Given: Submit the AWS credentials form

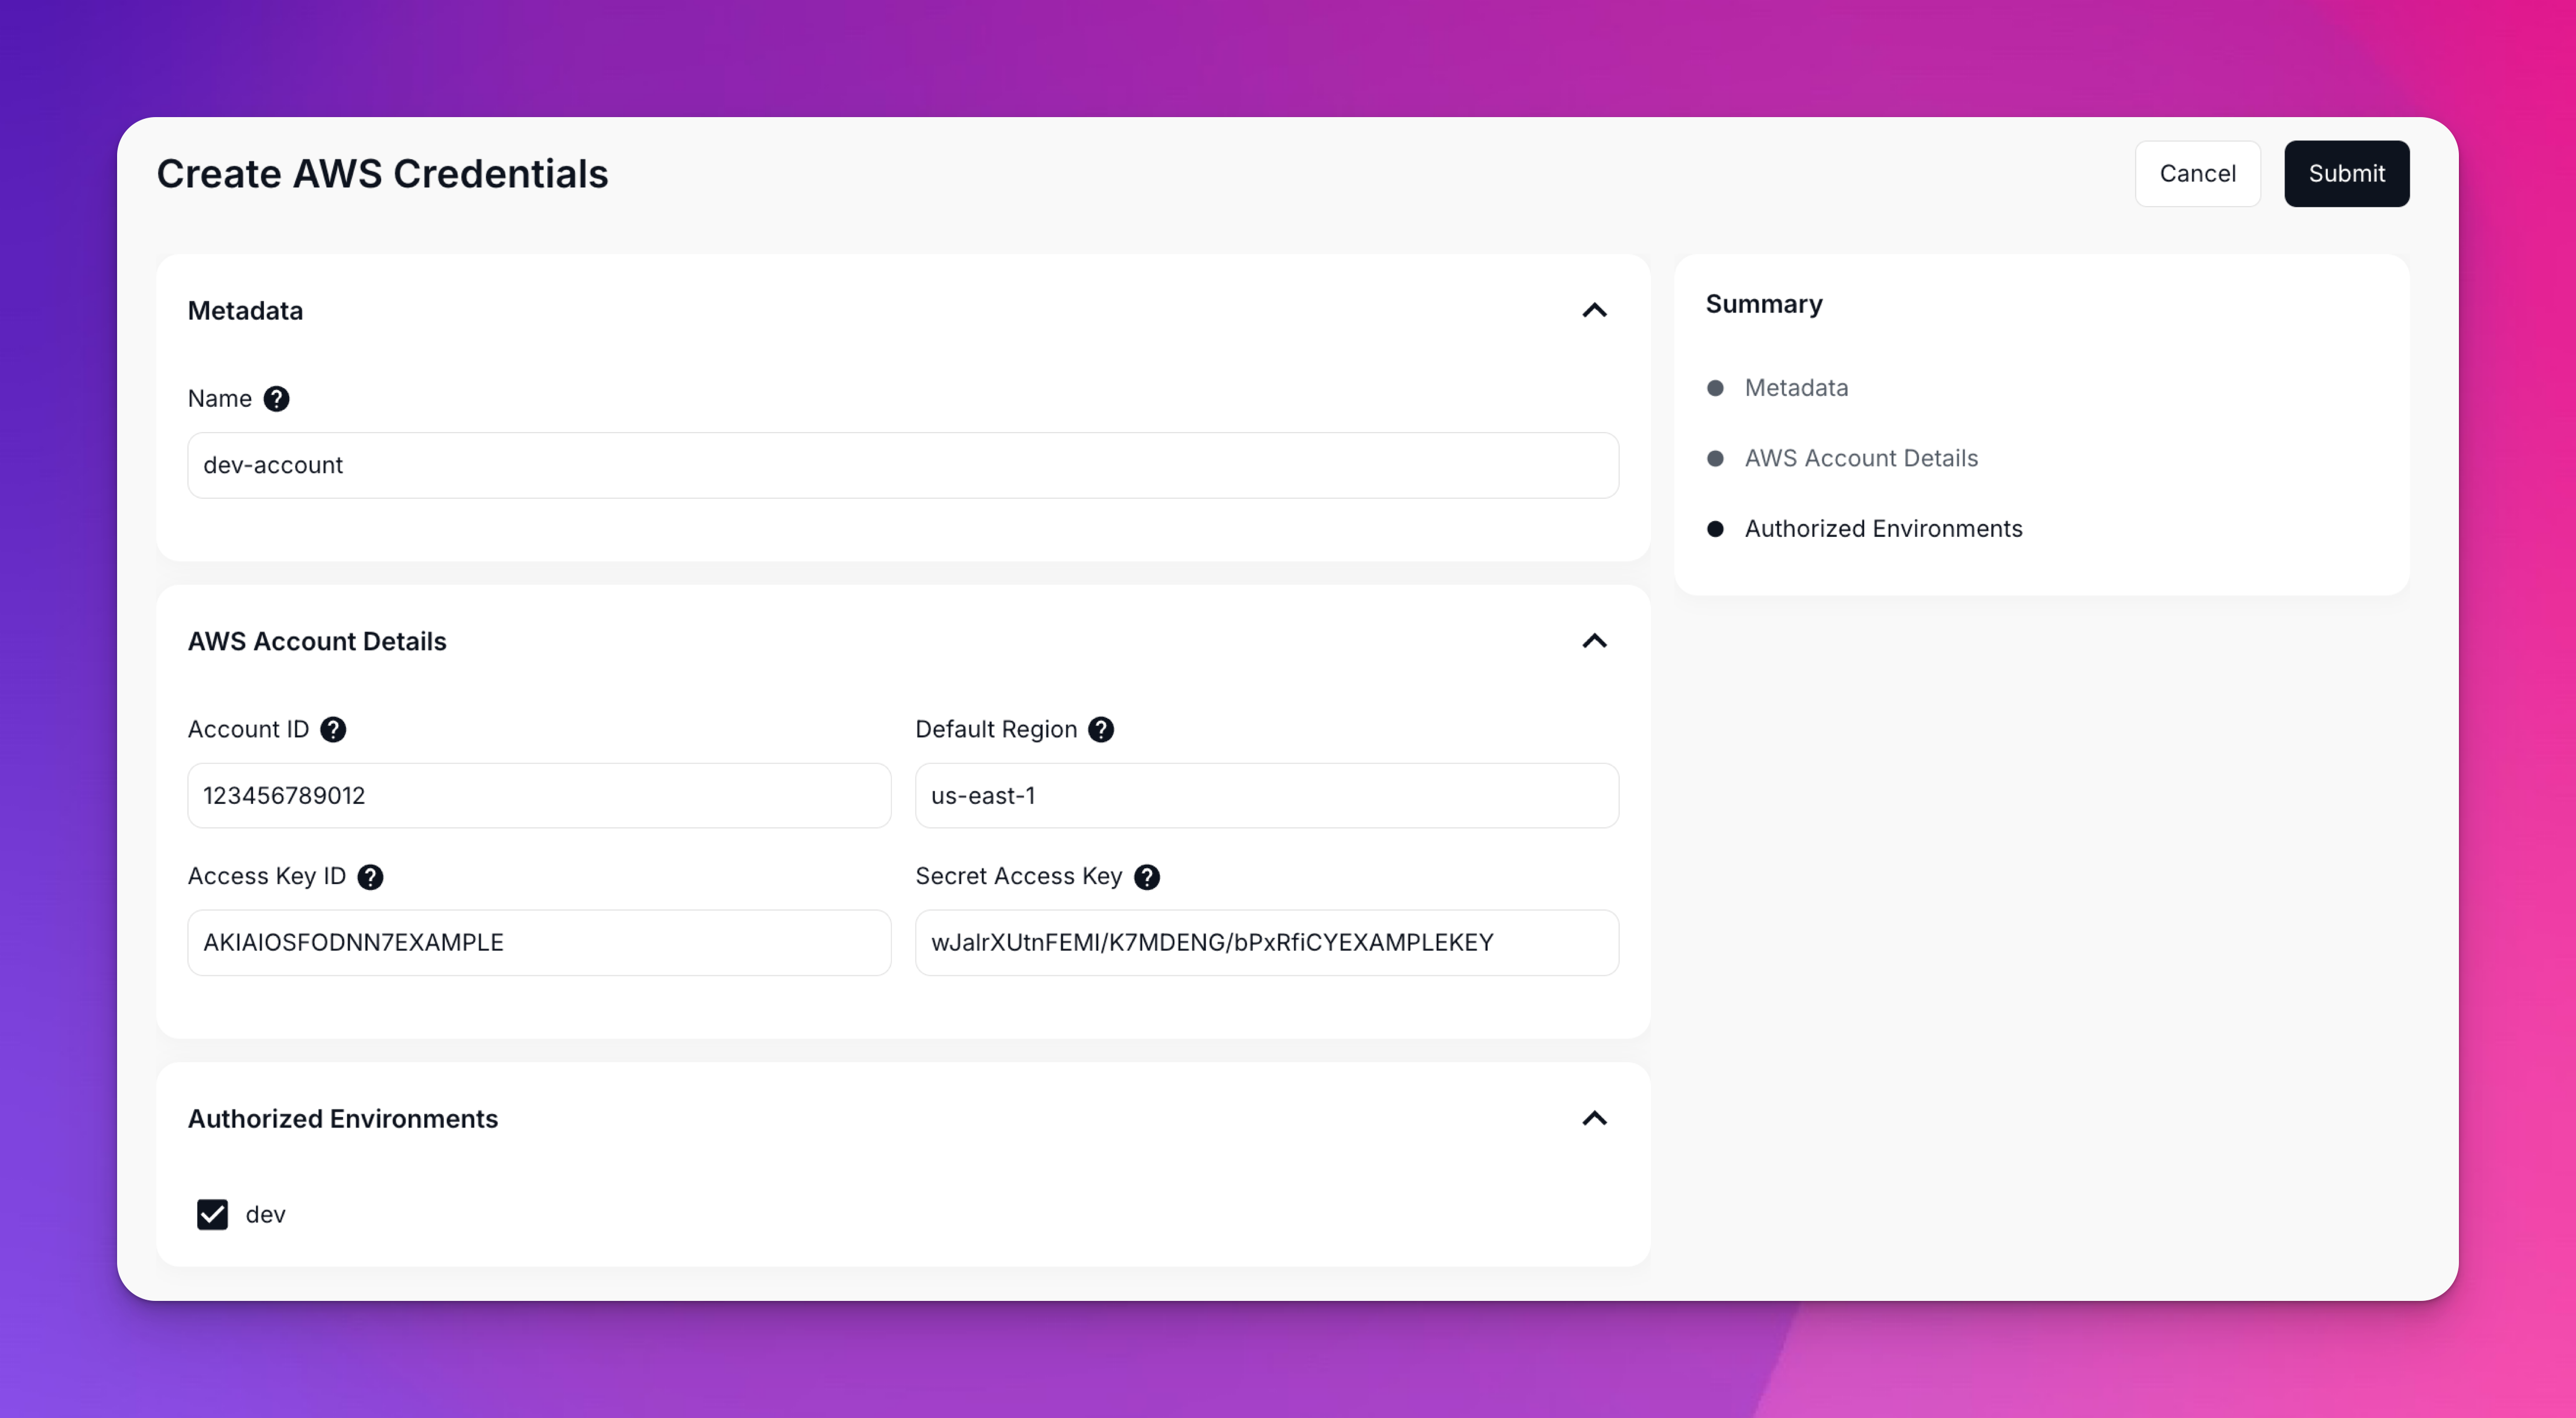Looking at the screenshot, I should 2346,174.
